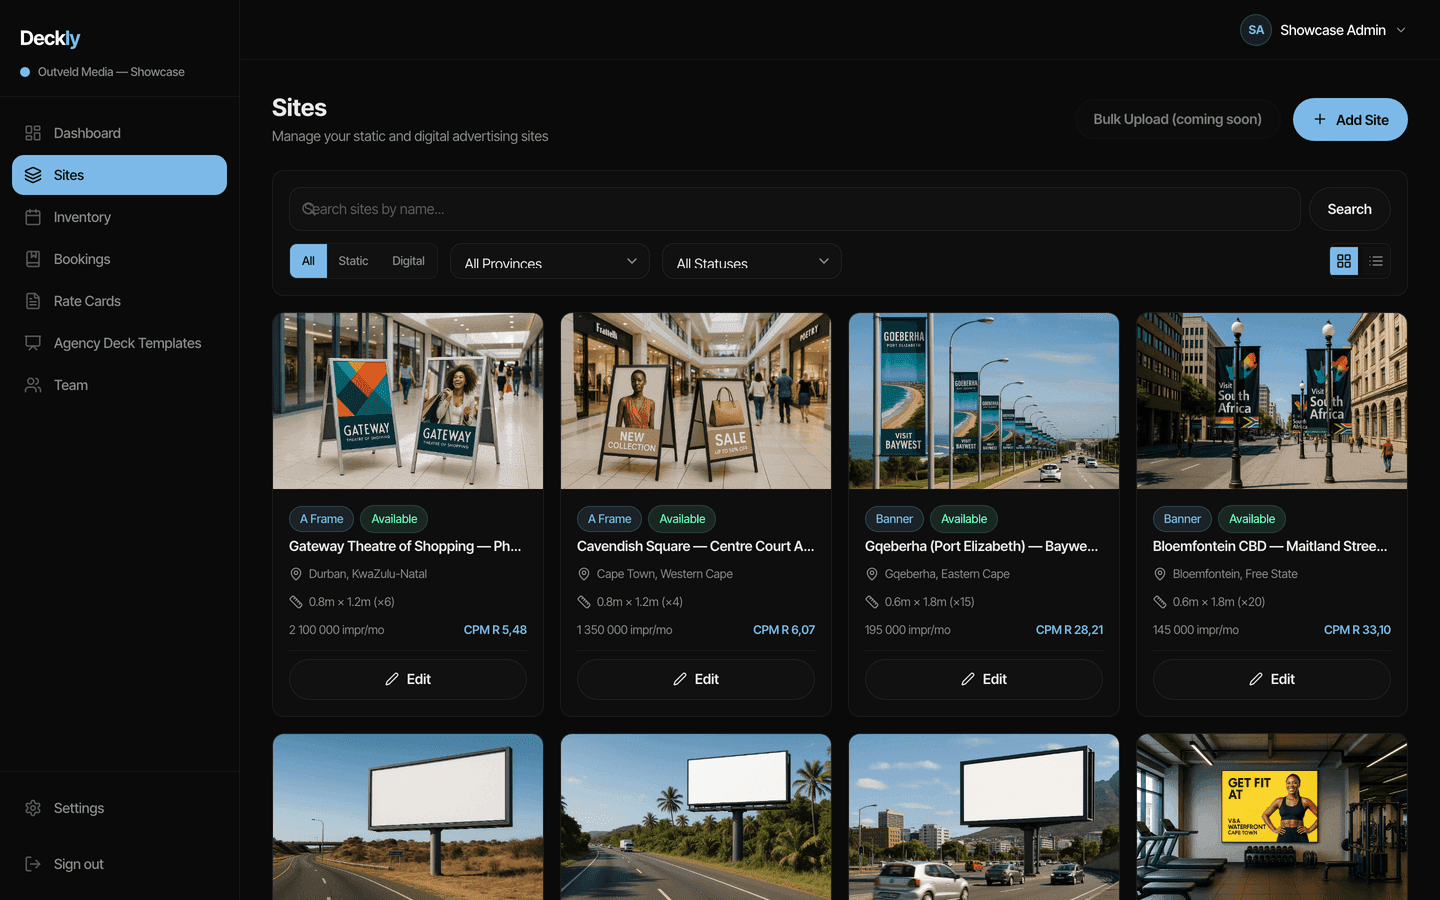
Task: Click the SA avatar circle
Action: [x=1256, y=30]
